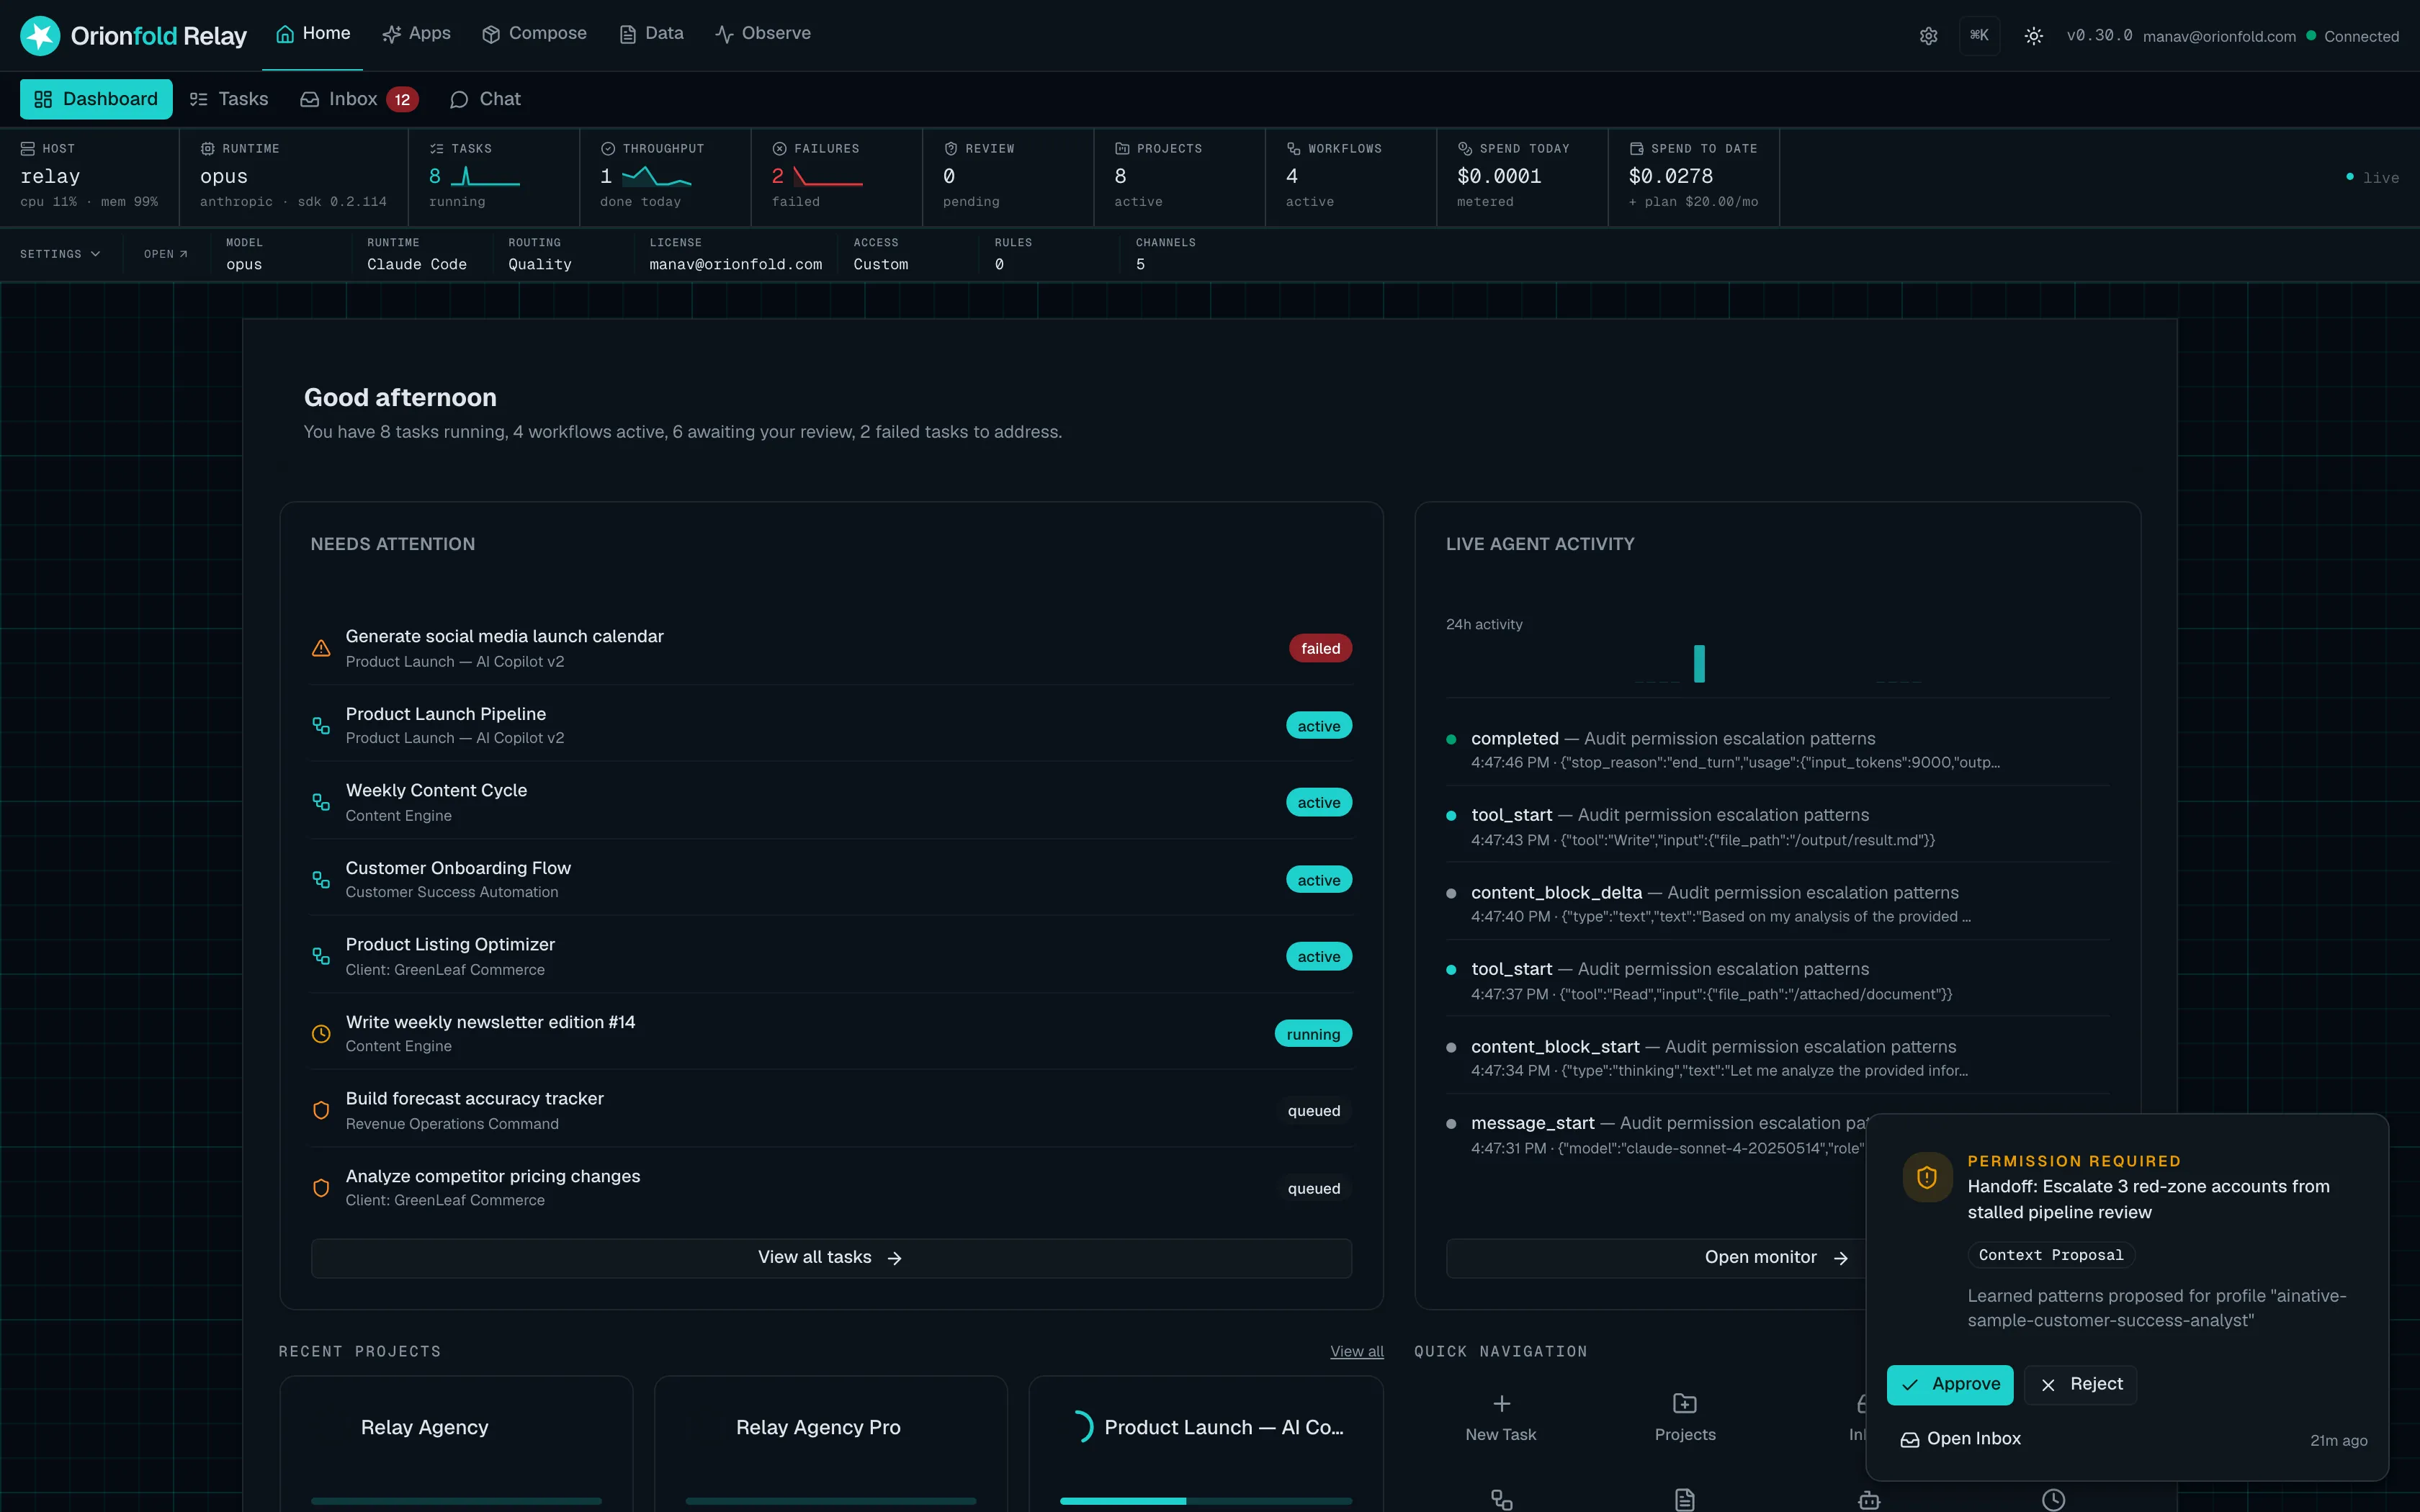Open Projects folder icon in Quick Navigation
Image resolution: width=2420 pixels, height=1512 pixels.
click(1685, 1403)
